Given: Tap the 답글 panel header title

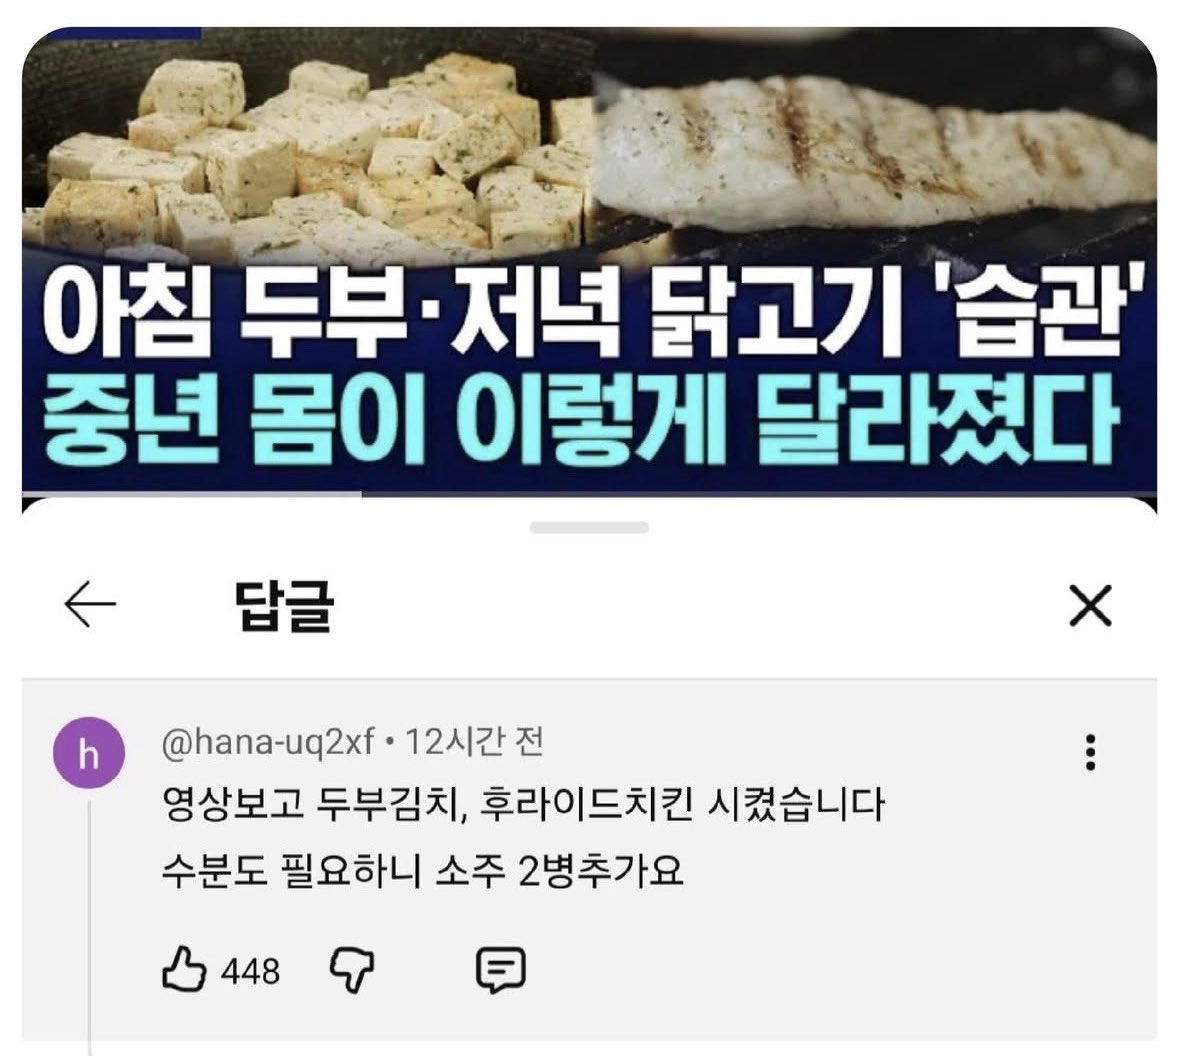Looking at the screenshot, I should (284, 606).
